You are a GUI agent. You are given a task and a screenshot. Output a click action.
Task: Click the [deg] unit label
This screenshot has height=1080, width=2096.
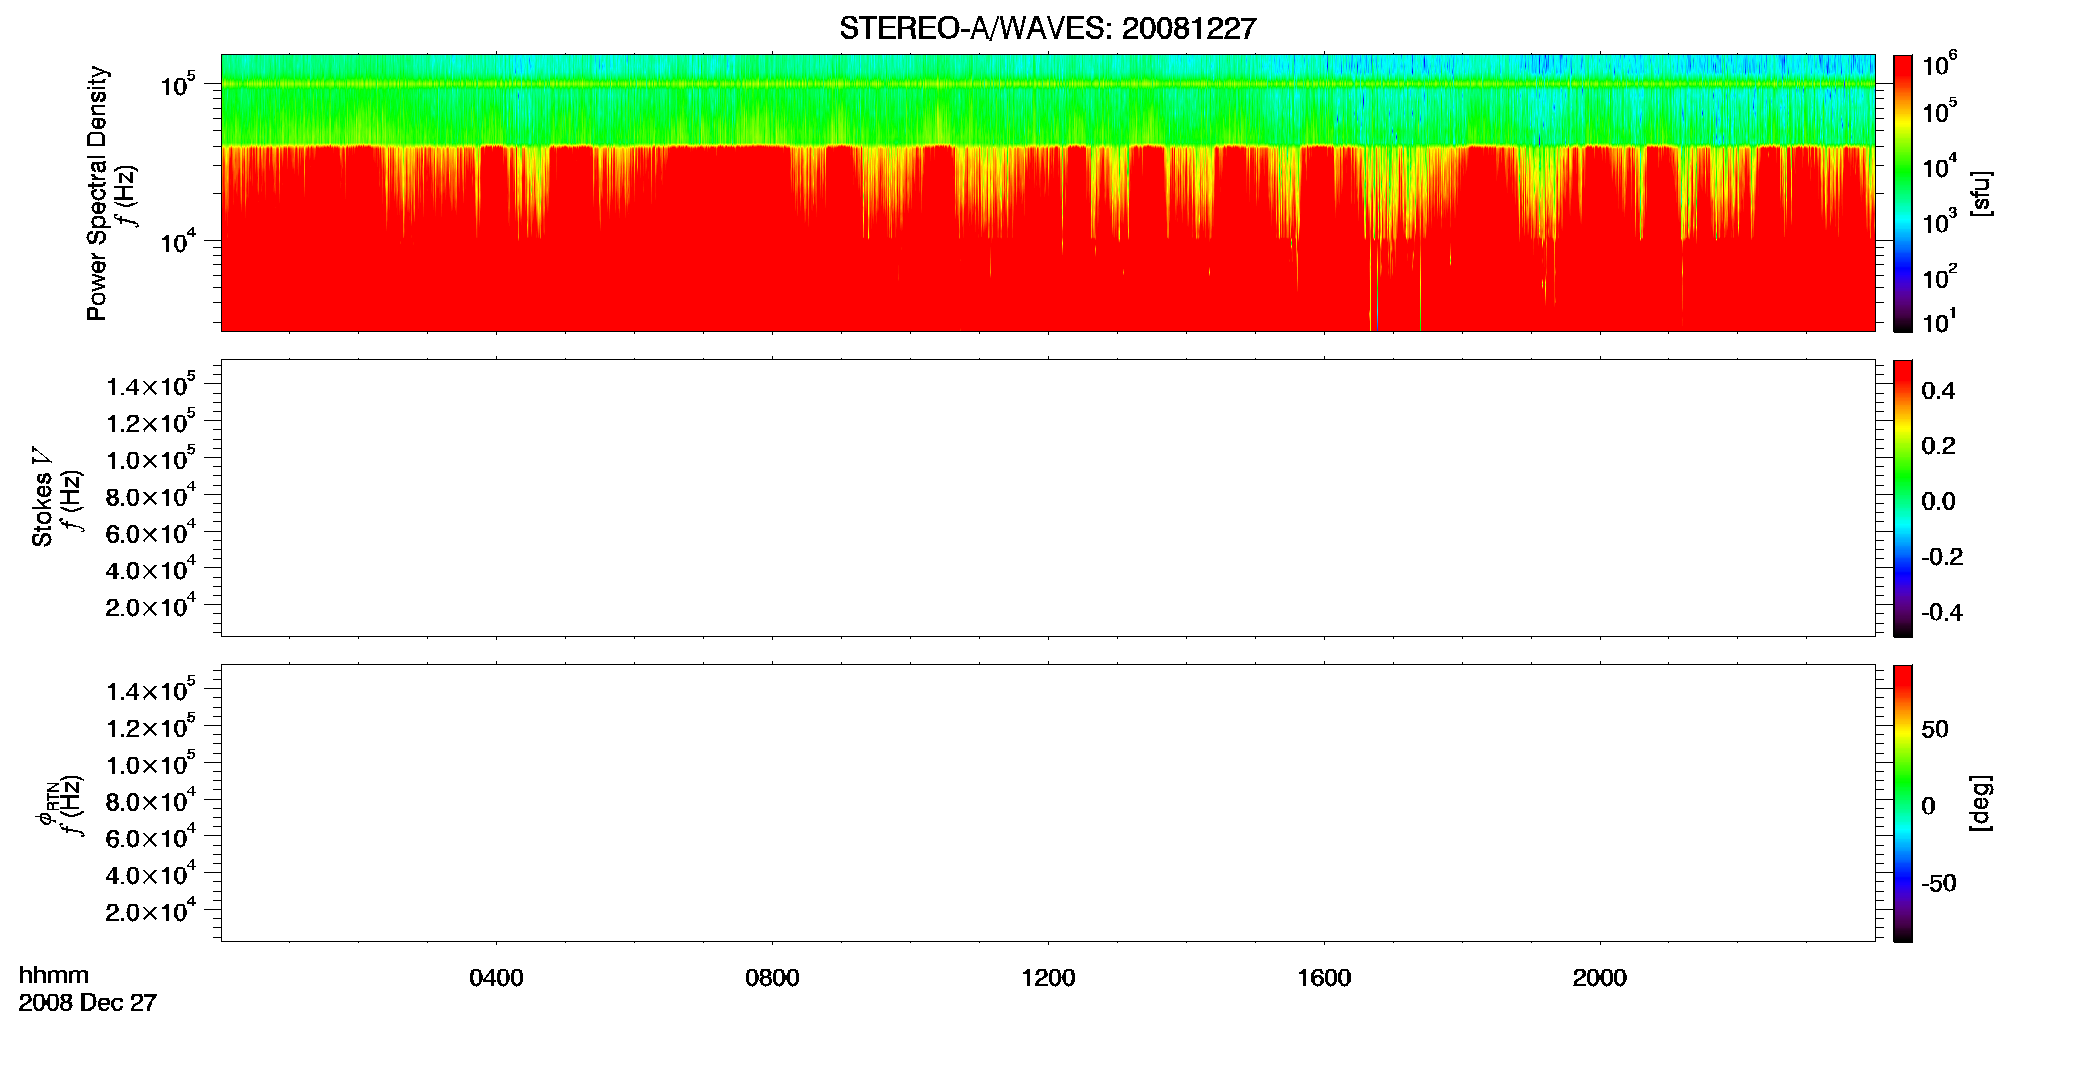[x=1980, y=803]
